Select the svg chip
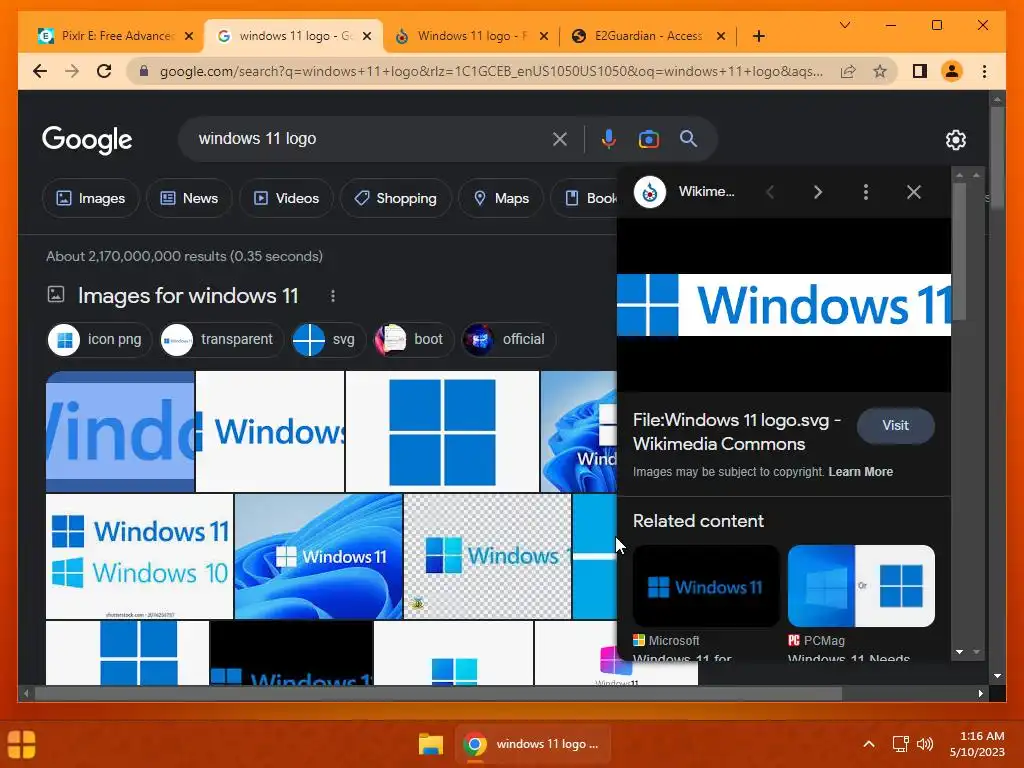The height and width of the screenshot is (768, 1024). click(x=328, y=340)
